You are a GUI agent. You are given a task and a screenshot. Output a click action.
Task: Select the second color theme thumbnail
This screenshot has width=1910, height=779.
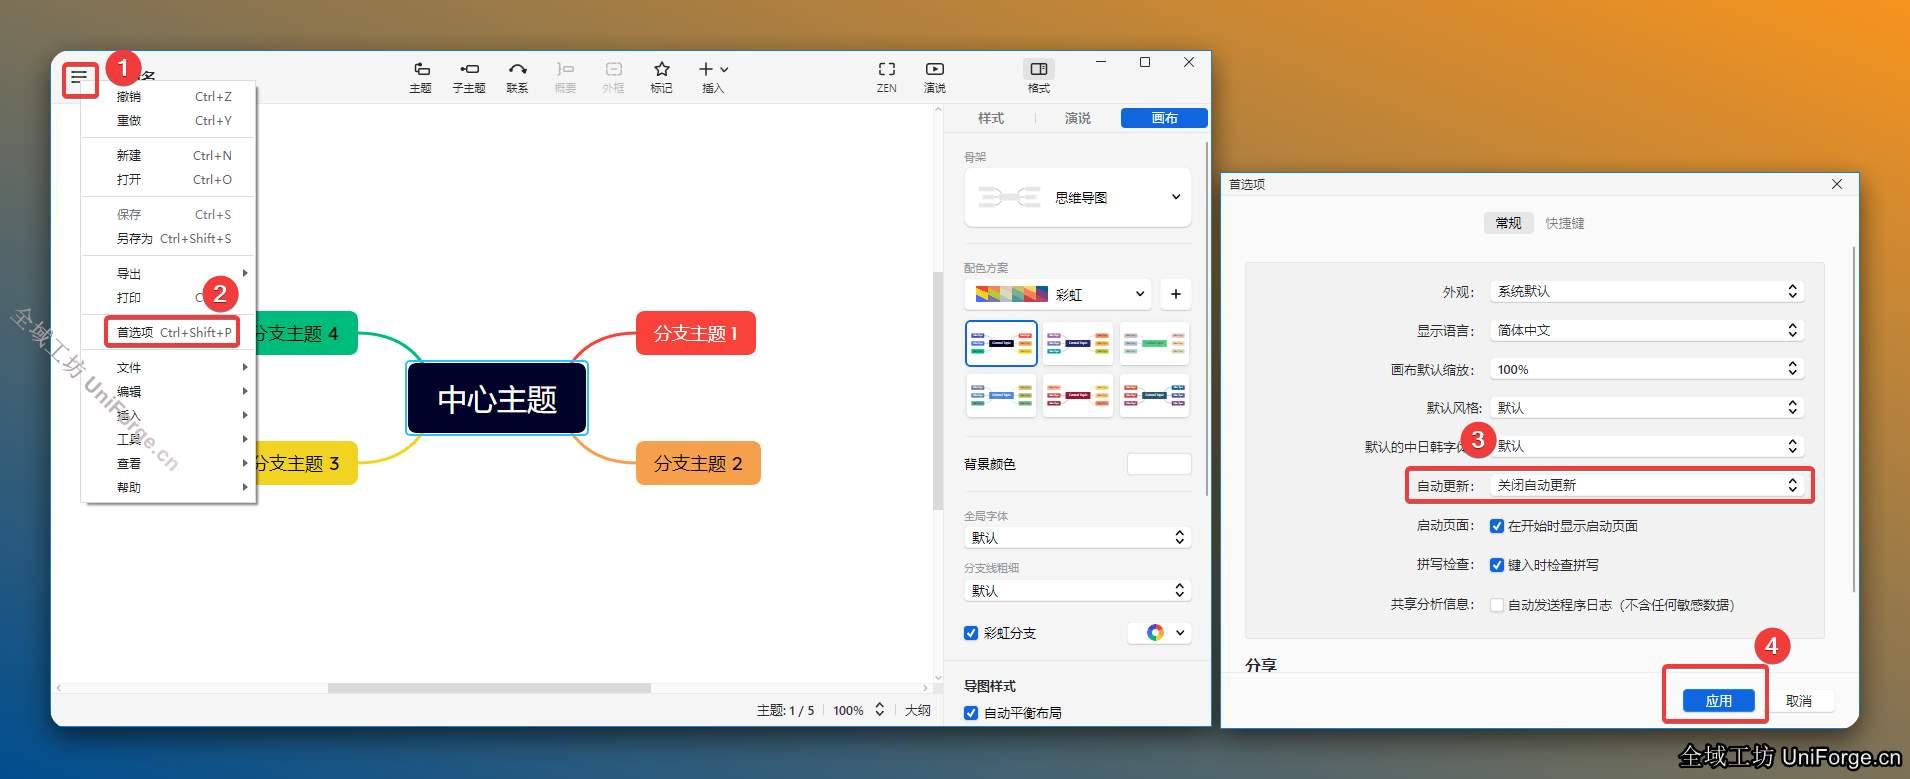[x=1078, y=343]
